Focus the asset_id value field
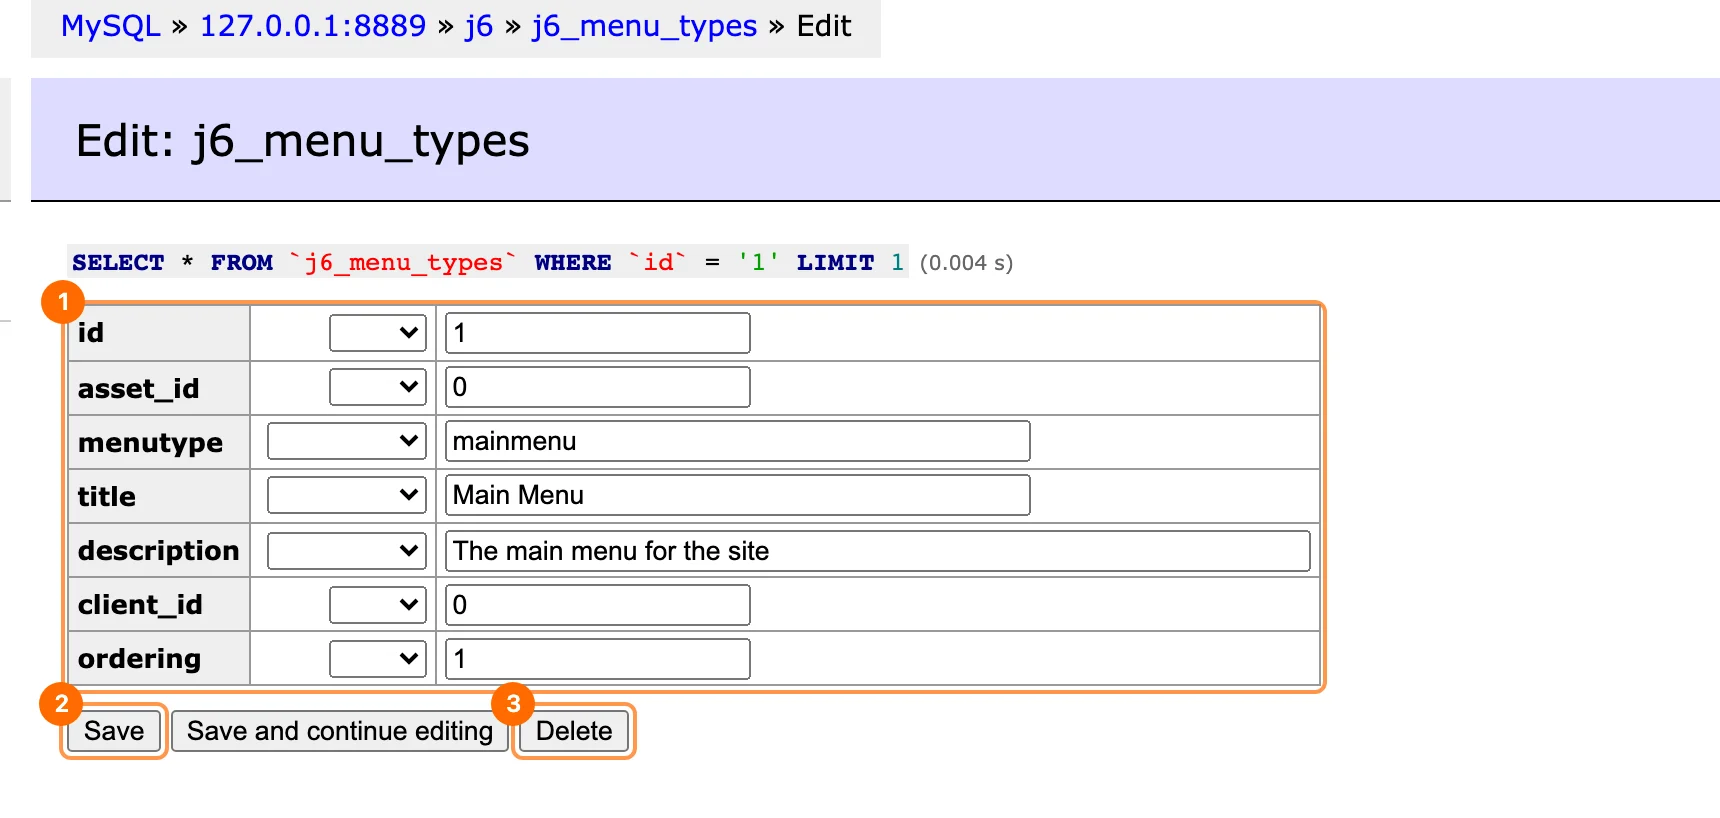This screenshot has width=1720, height=818. pyautogui.click(x=598, y=387)
